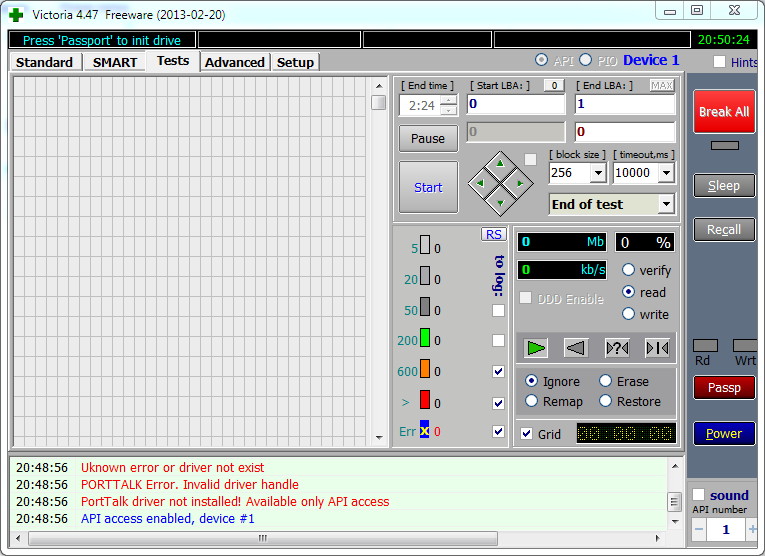This screenshot has width=765, height=556.
Task: Select PIO access mode radio button
Action: pos(585,60)
